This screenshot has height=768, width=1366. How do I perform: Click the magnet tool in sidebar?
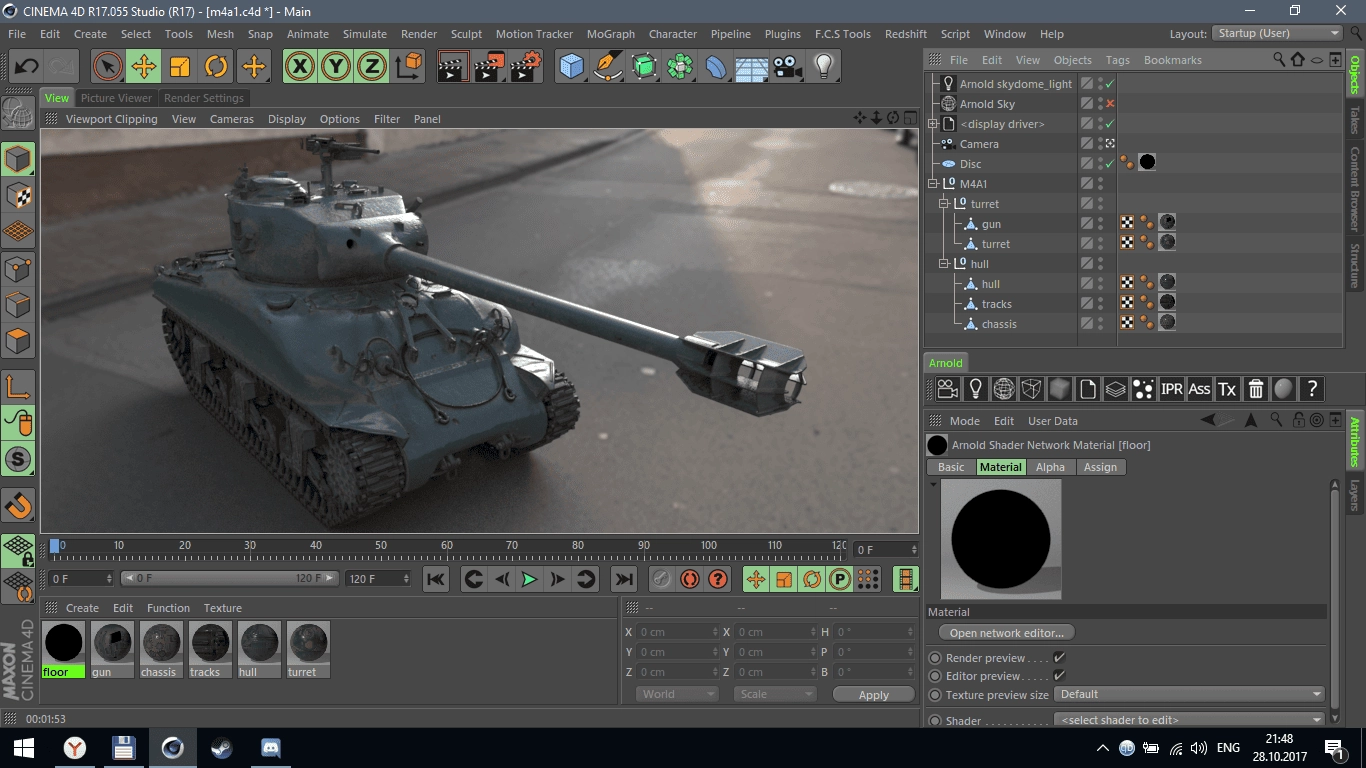(x=18, y=505)
